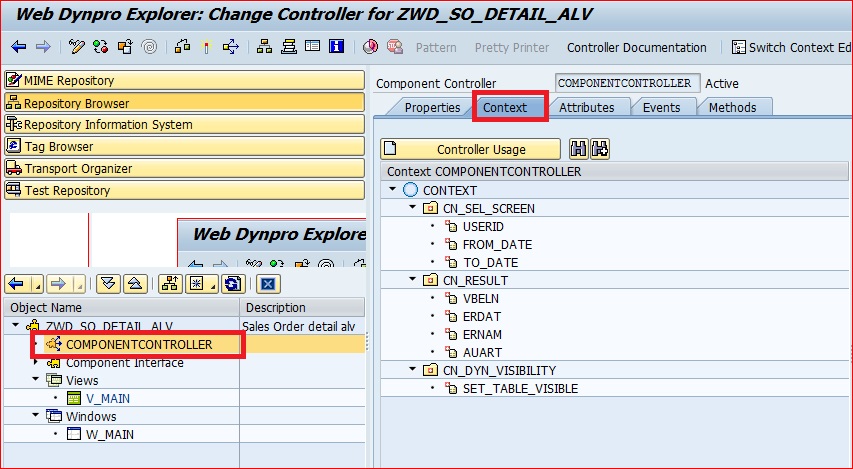Select the VBELN attribute
The width and height of the screenshot is (853, 469).
480,298
